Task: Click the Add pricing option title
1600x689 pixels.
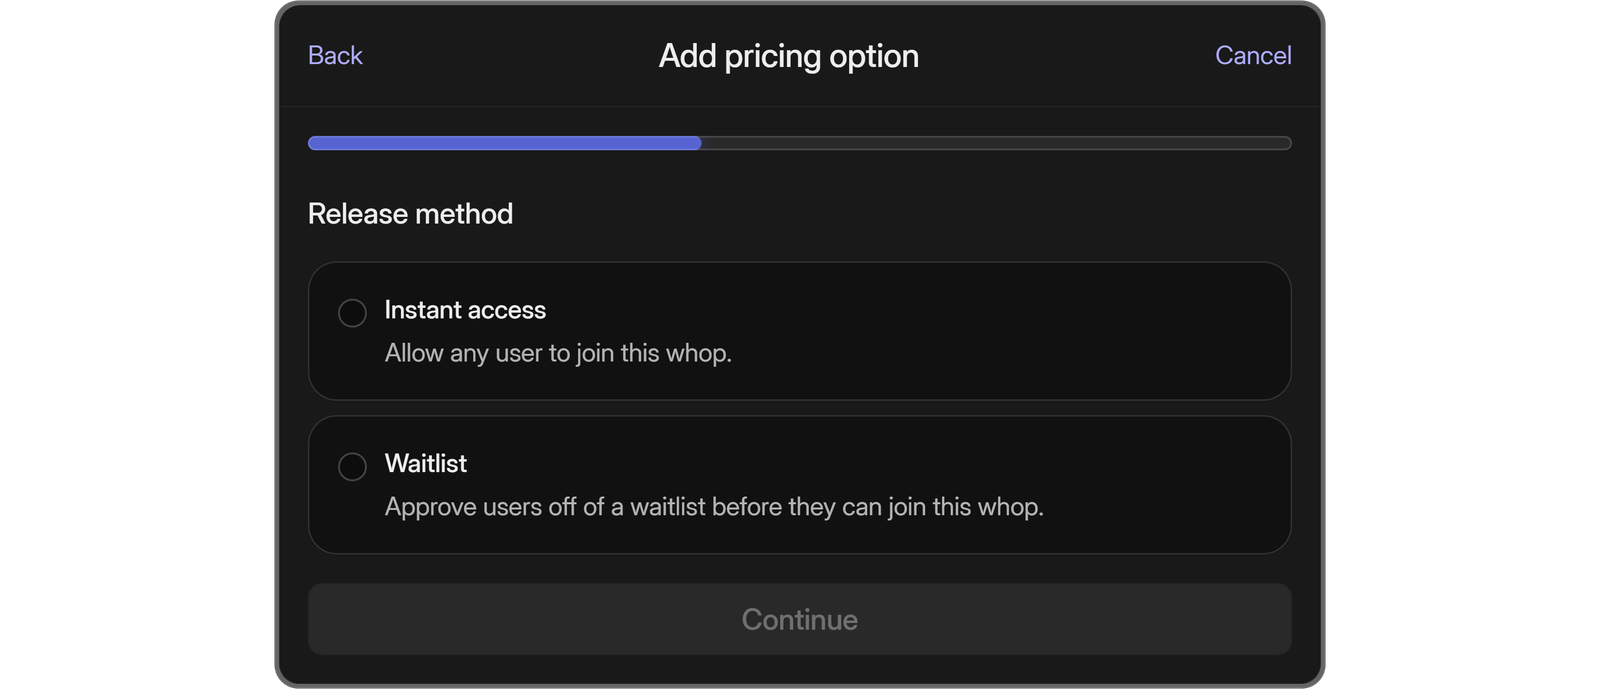Action: (788, 56)
